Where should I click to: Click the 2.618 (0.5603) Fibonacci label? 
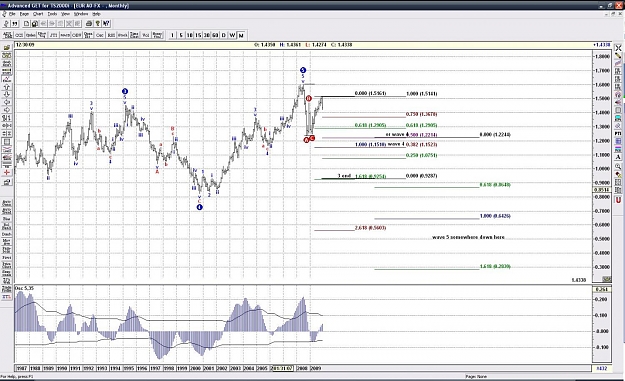pos(370,228)
